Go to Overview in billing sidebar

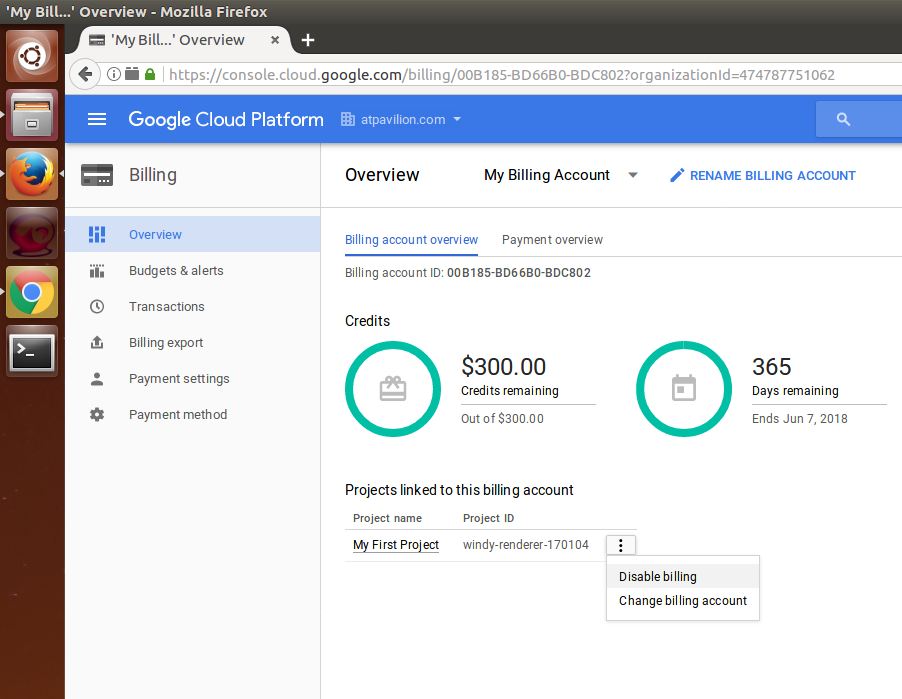coord(193,234)
